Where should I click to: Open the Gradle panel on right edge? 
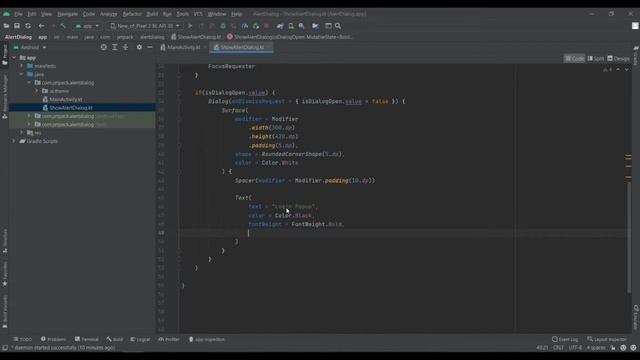pyautogui.click(x=636, y=55)
